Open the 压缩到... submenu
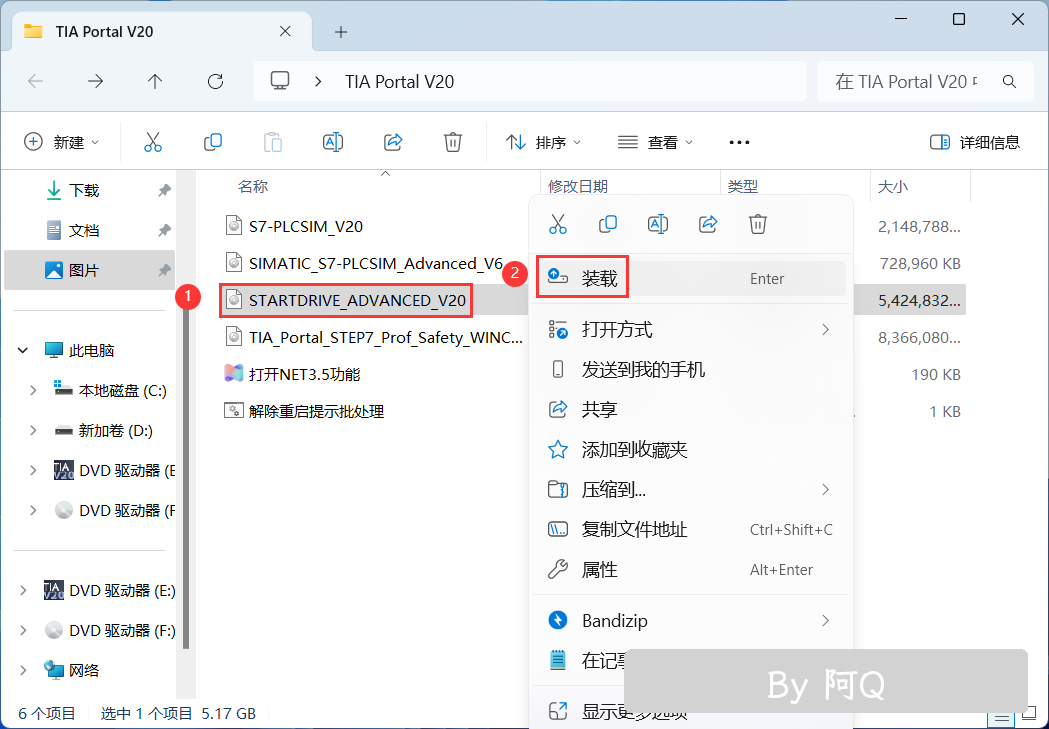The width and height of the screenshot is (1049, 729). [690, 490]
